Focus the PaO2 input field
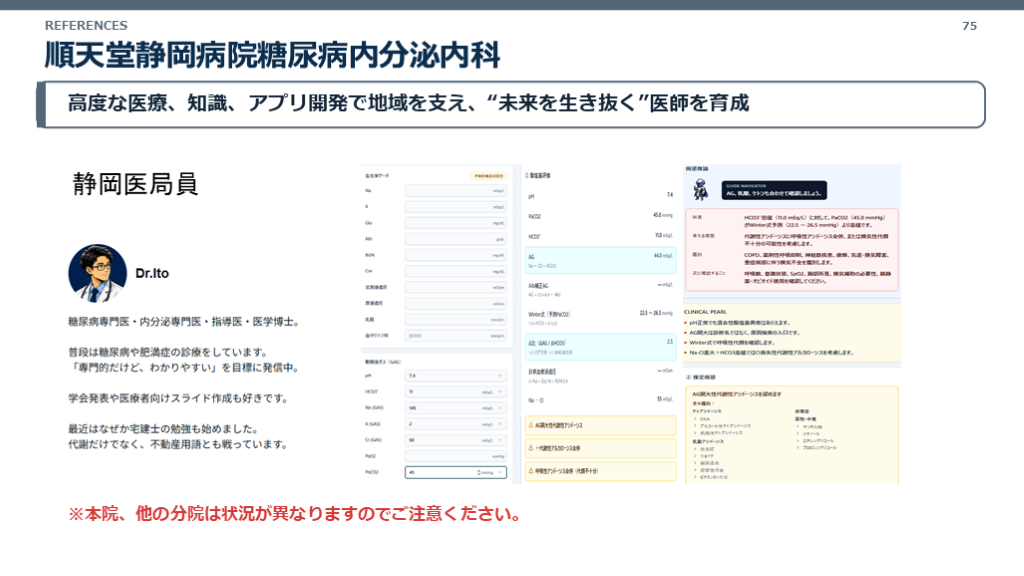Screen dimensions: 1024x576 tap(456, 456)
